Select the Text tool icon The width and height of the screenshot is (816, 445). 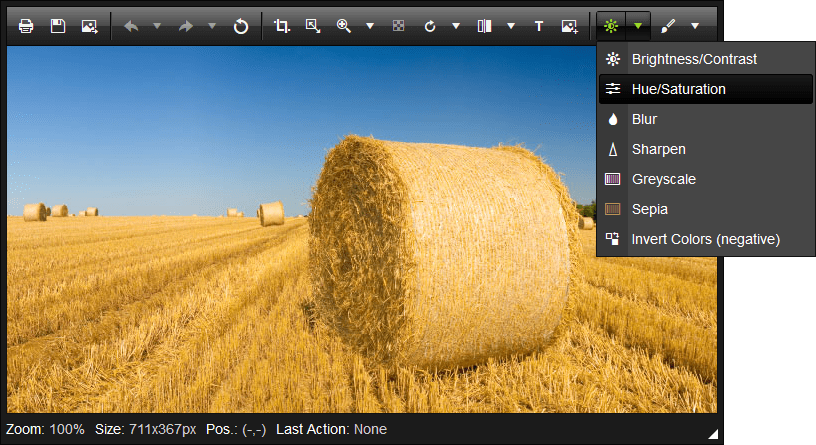pos(539,26)
